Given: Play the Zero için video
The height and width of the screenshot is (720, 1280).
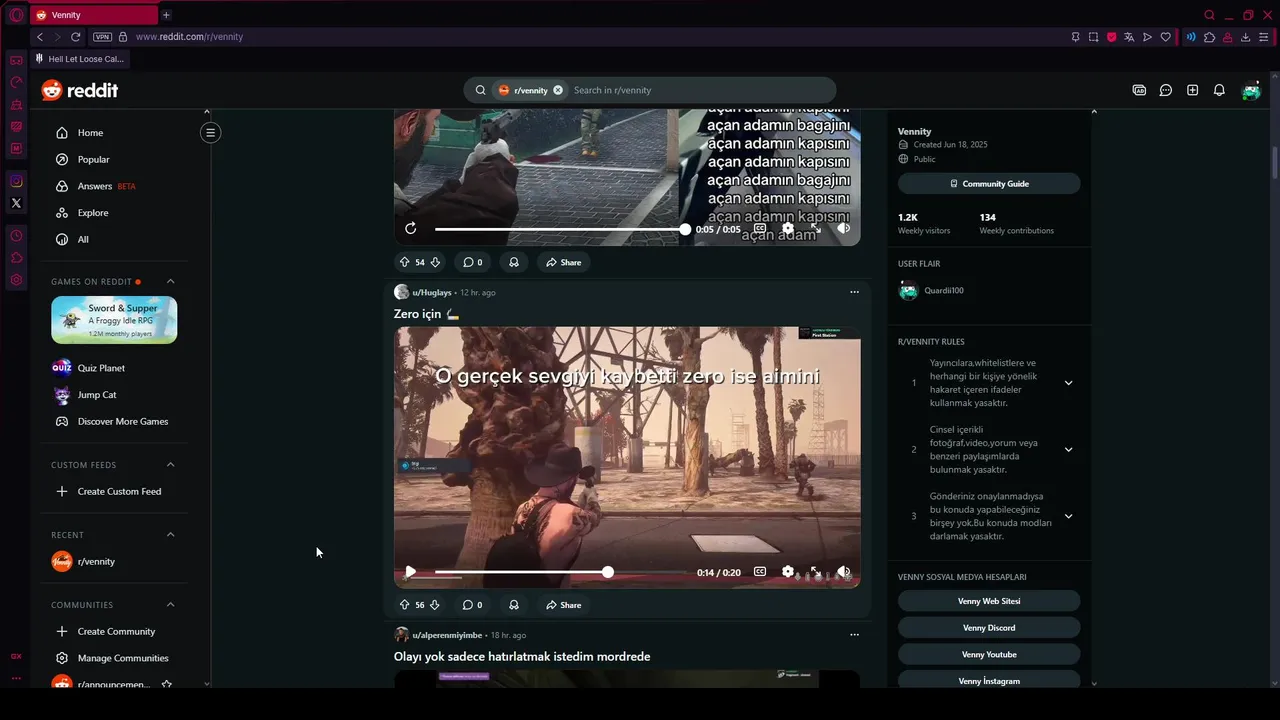Looking at the screenshot, I should point(410,572).
